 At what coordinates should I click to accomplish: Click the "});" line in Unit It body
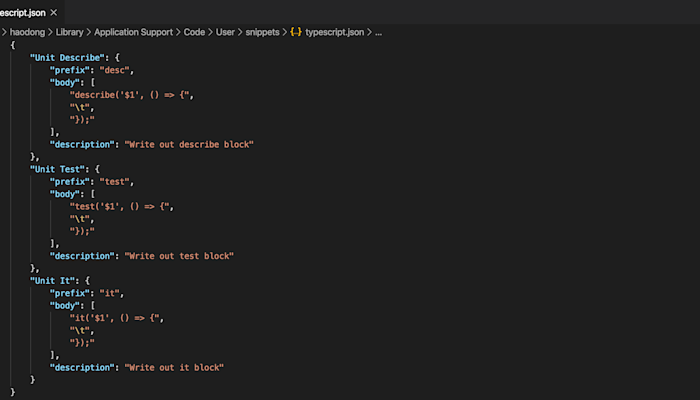82,343
